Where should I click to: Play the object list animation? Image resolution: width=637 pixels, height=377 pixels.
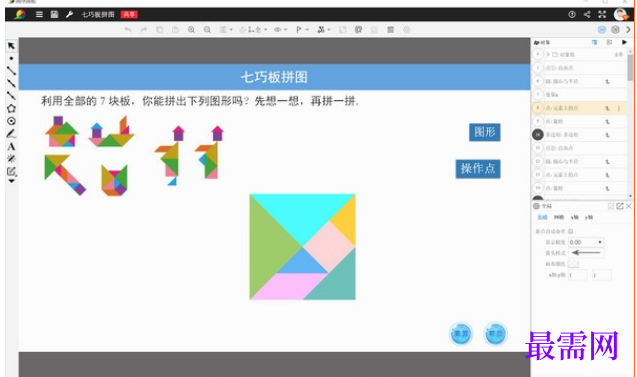(624, 42)
